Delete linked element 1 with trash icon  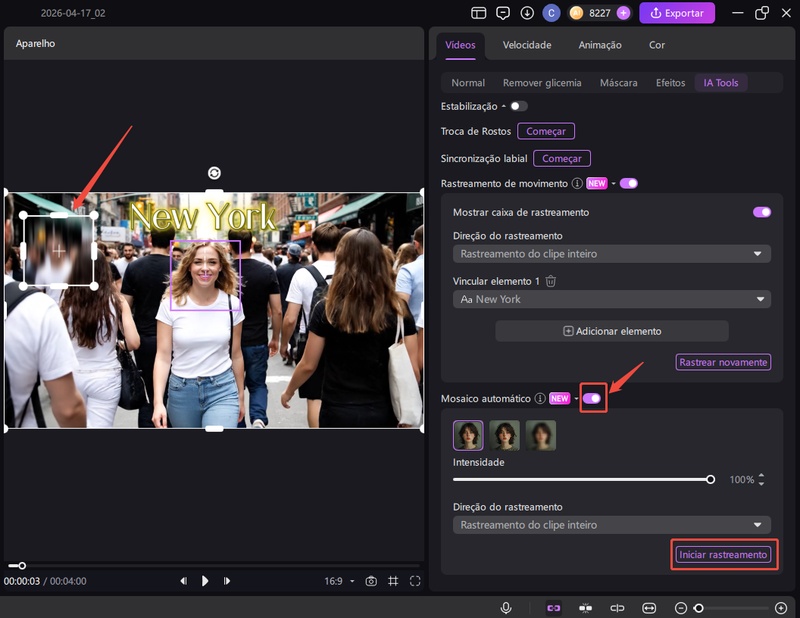pyautogui.click(x=551, y=282)
